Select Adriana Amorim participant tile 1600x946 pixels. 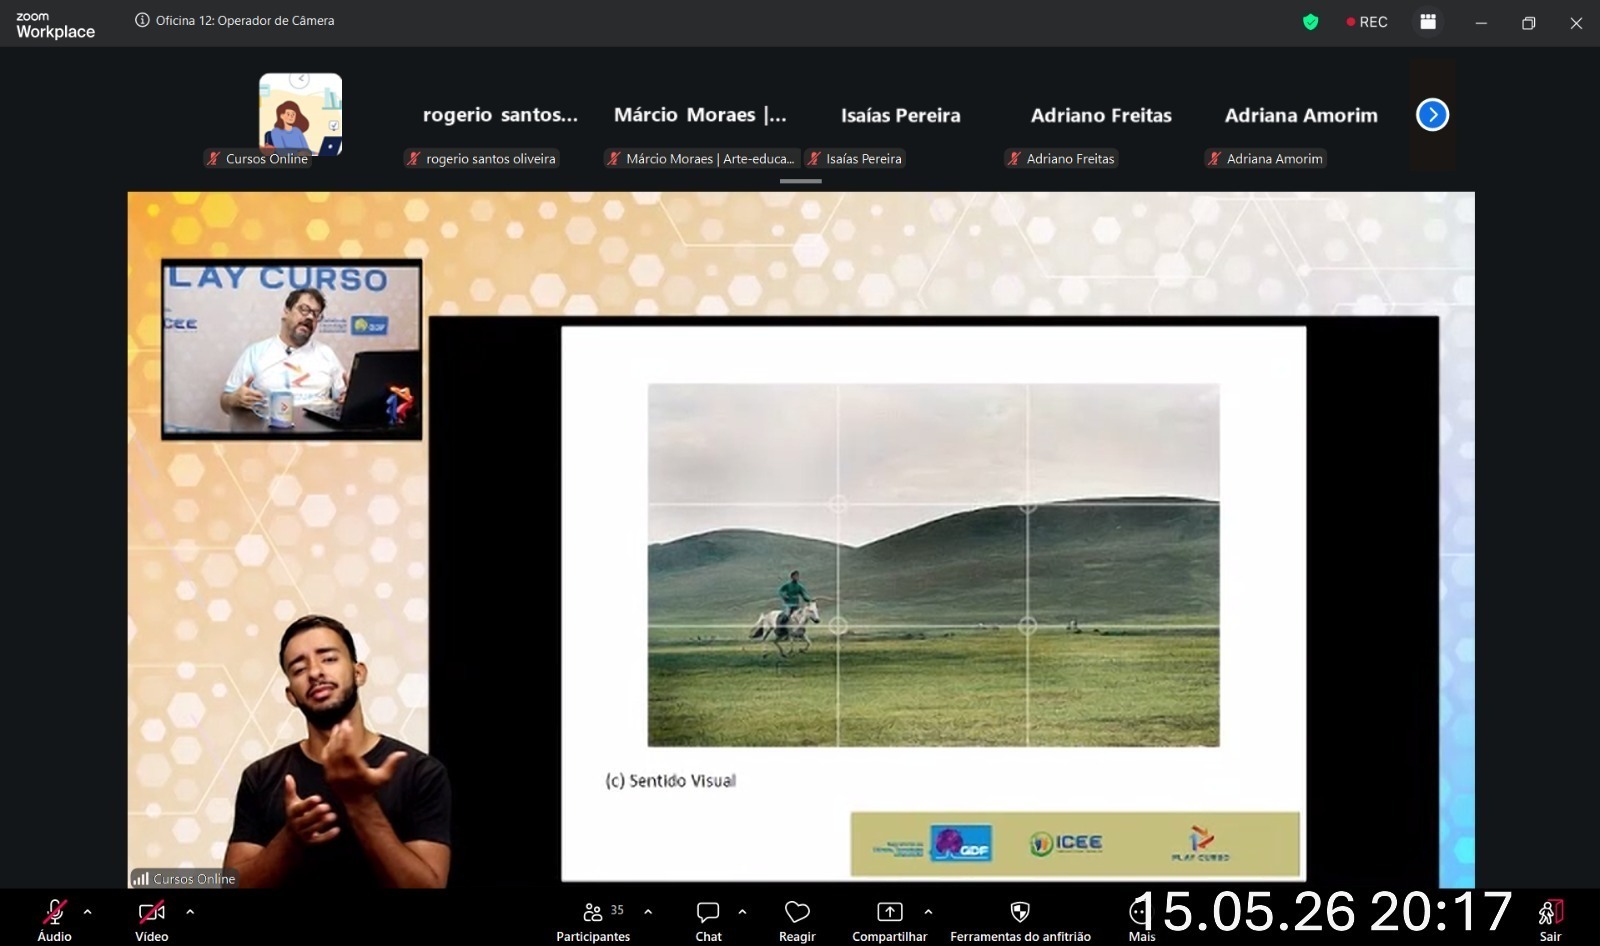(x=1301, y=115)
